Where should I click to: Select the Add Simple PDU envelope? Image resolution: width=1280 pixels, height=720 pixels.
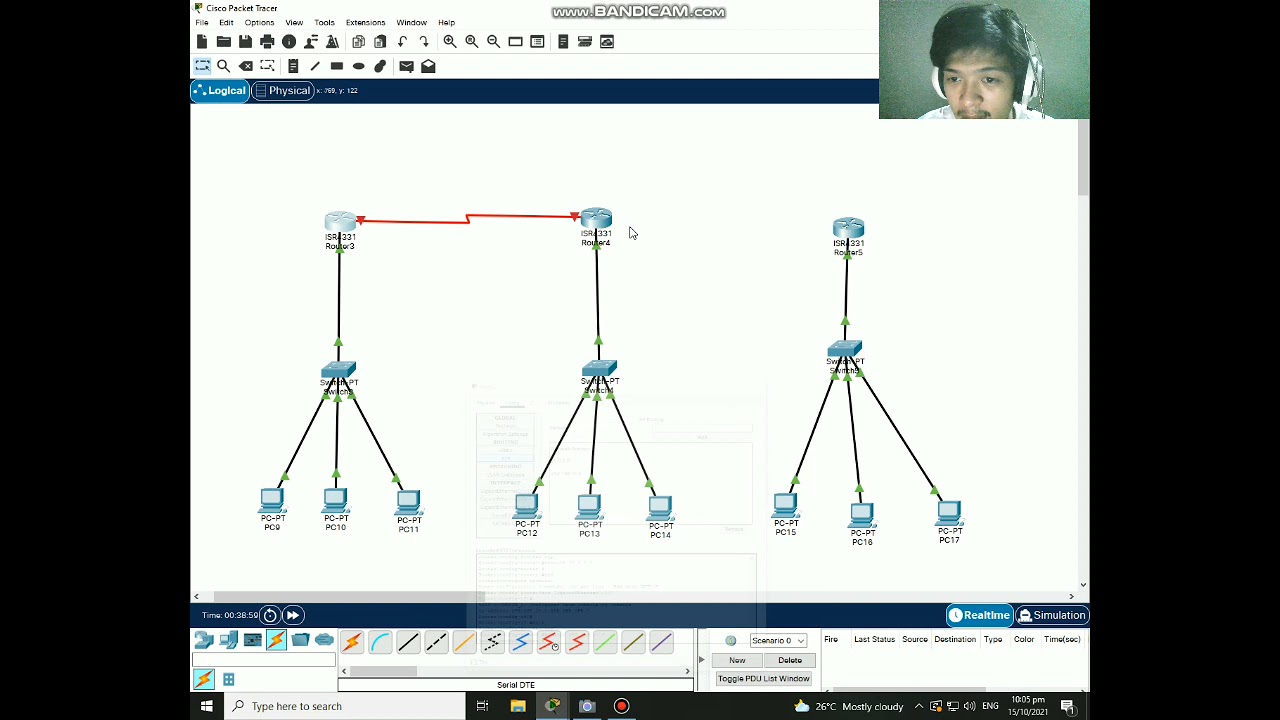(406, 66)
